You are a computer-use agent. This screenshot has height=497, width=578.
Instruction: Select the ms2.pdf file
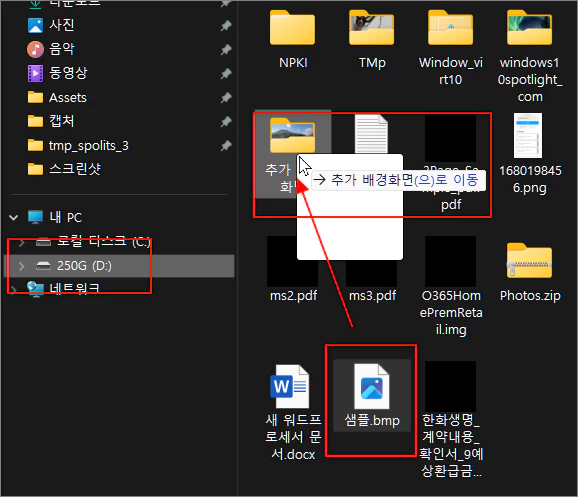click(x=293, y=269)
